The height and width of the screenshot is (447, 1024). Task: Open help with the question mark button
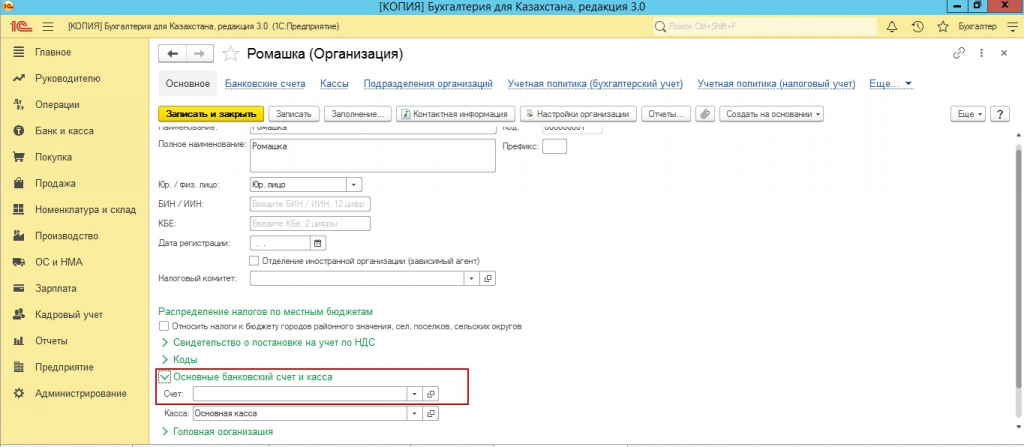tap(1000, 114)
